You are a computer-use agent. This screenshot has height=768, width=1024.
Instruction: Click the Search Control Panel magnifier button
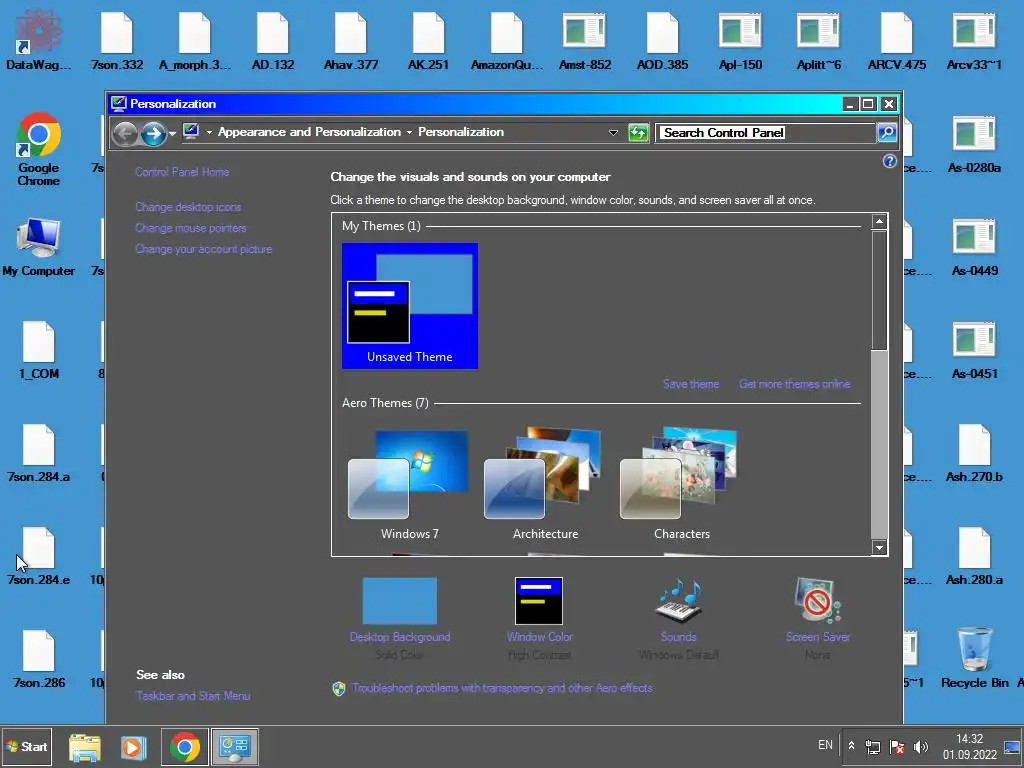click(x=886, y=133)
